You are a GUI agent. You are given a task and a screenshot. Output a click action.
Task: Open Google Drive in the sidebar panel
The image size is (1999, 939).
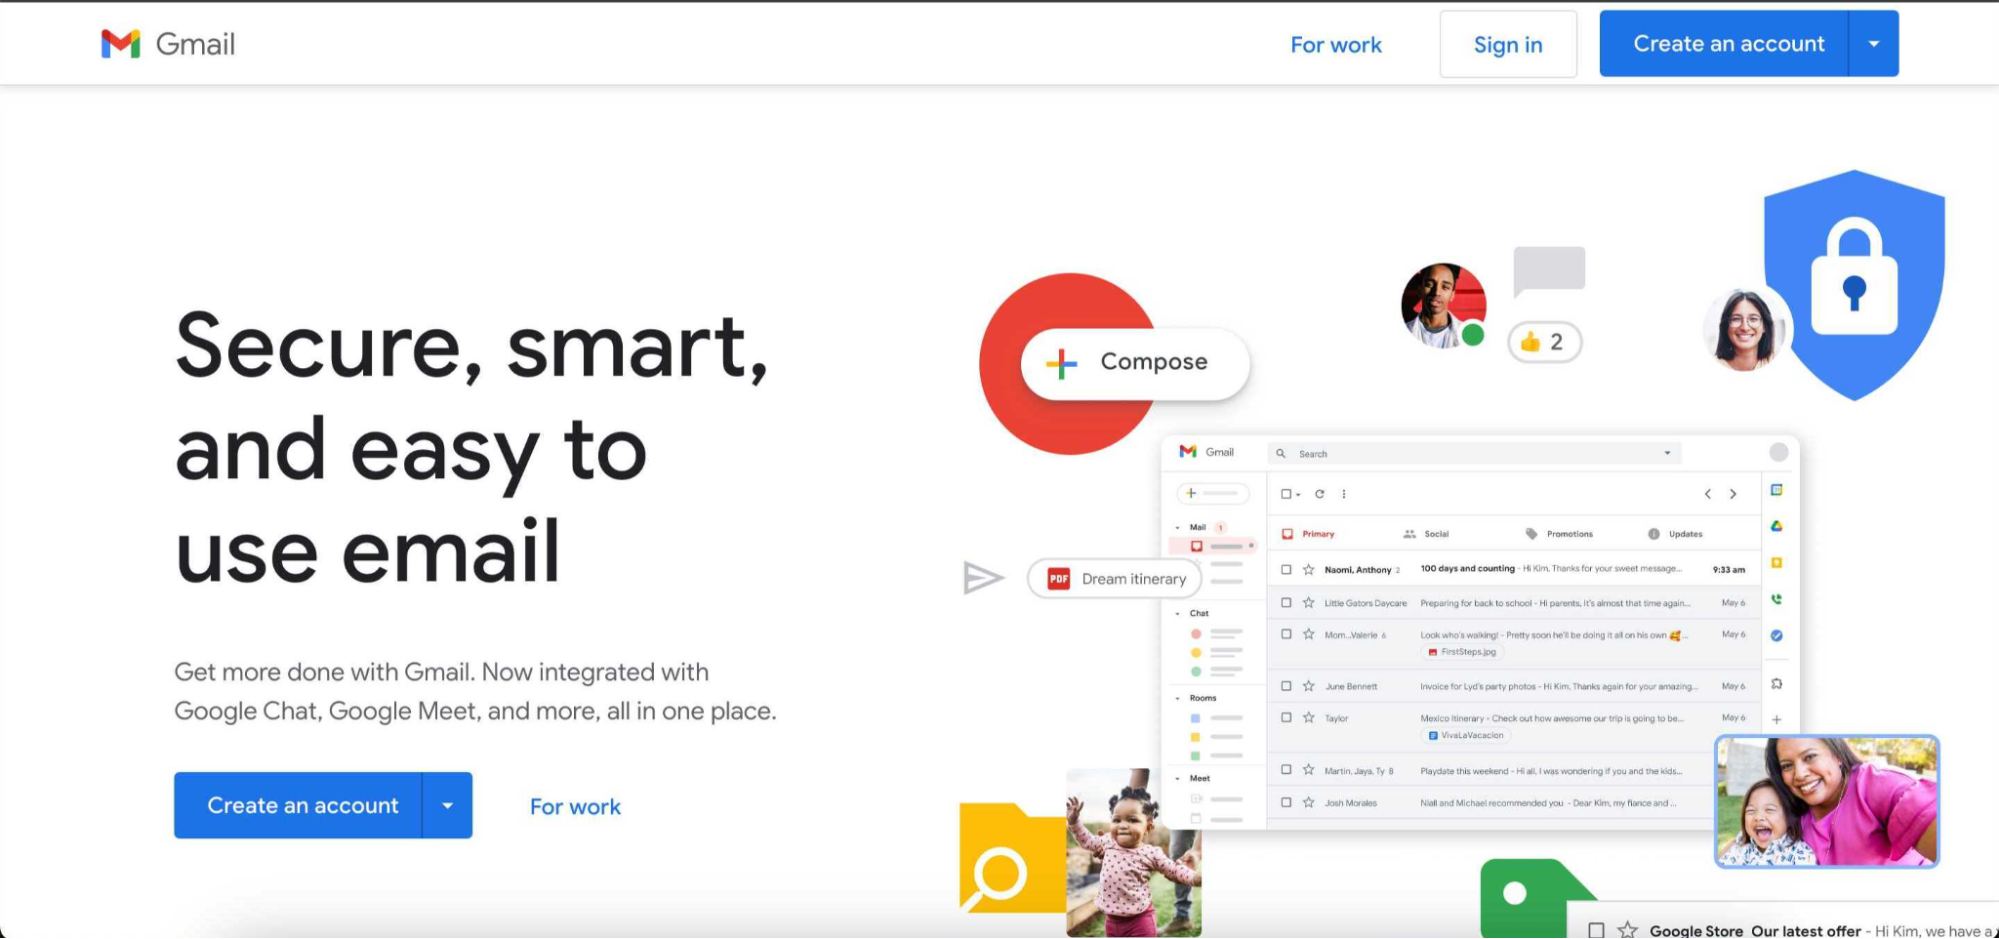pos(1778,525)
